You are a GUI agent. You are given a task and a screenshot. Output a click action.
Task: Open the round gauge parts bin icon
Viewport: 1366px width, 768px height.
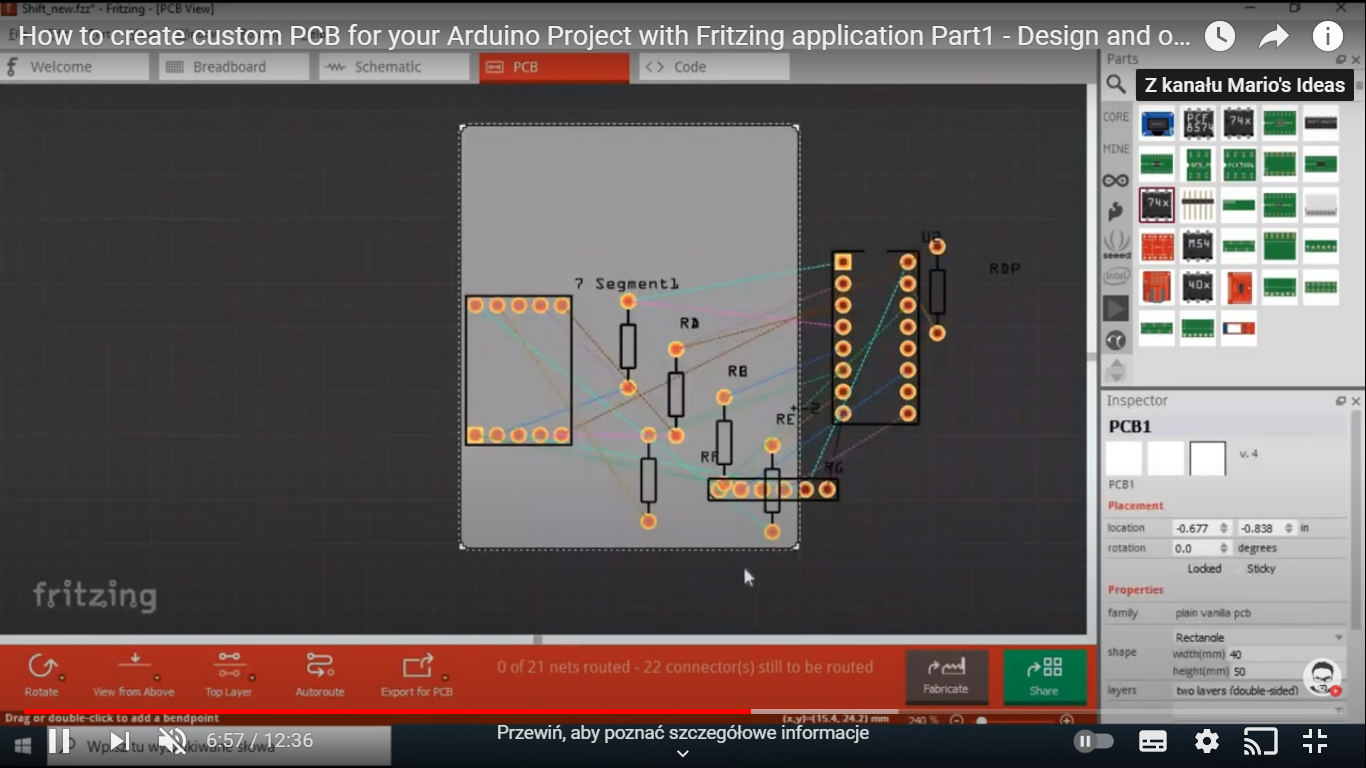1116,340
